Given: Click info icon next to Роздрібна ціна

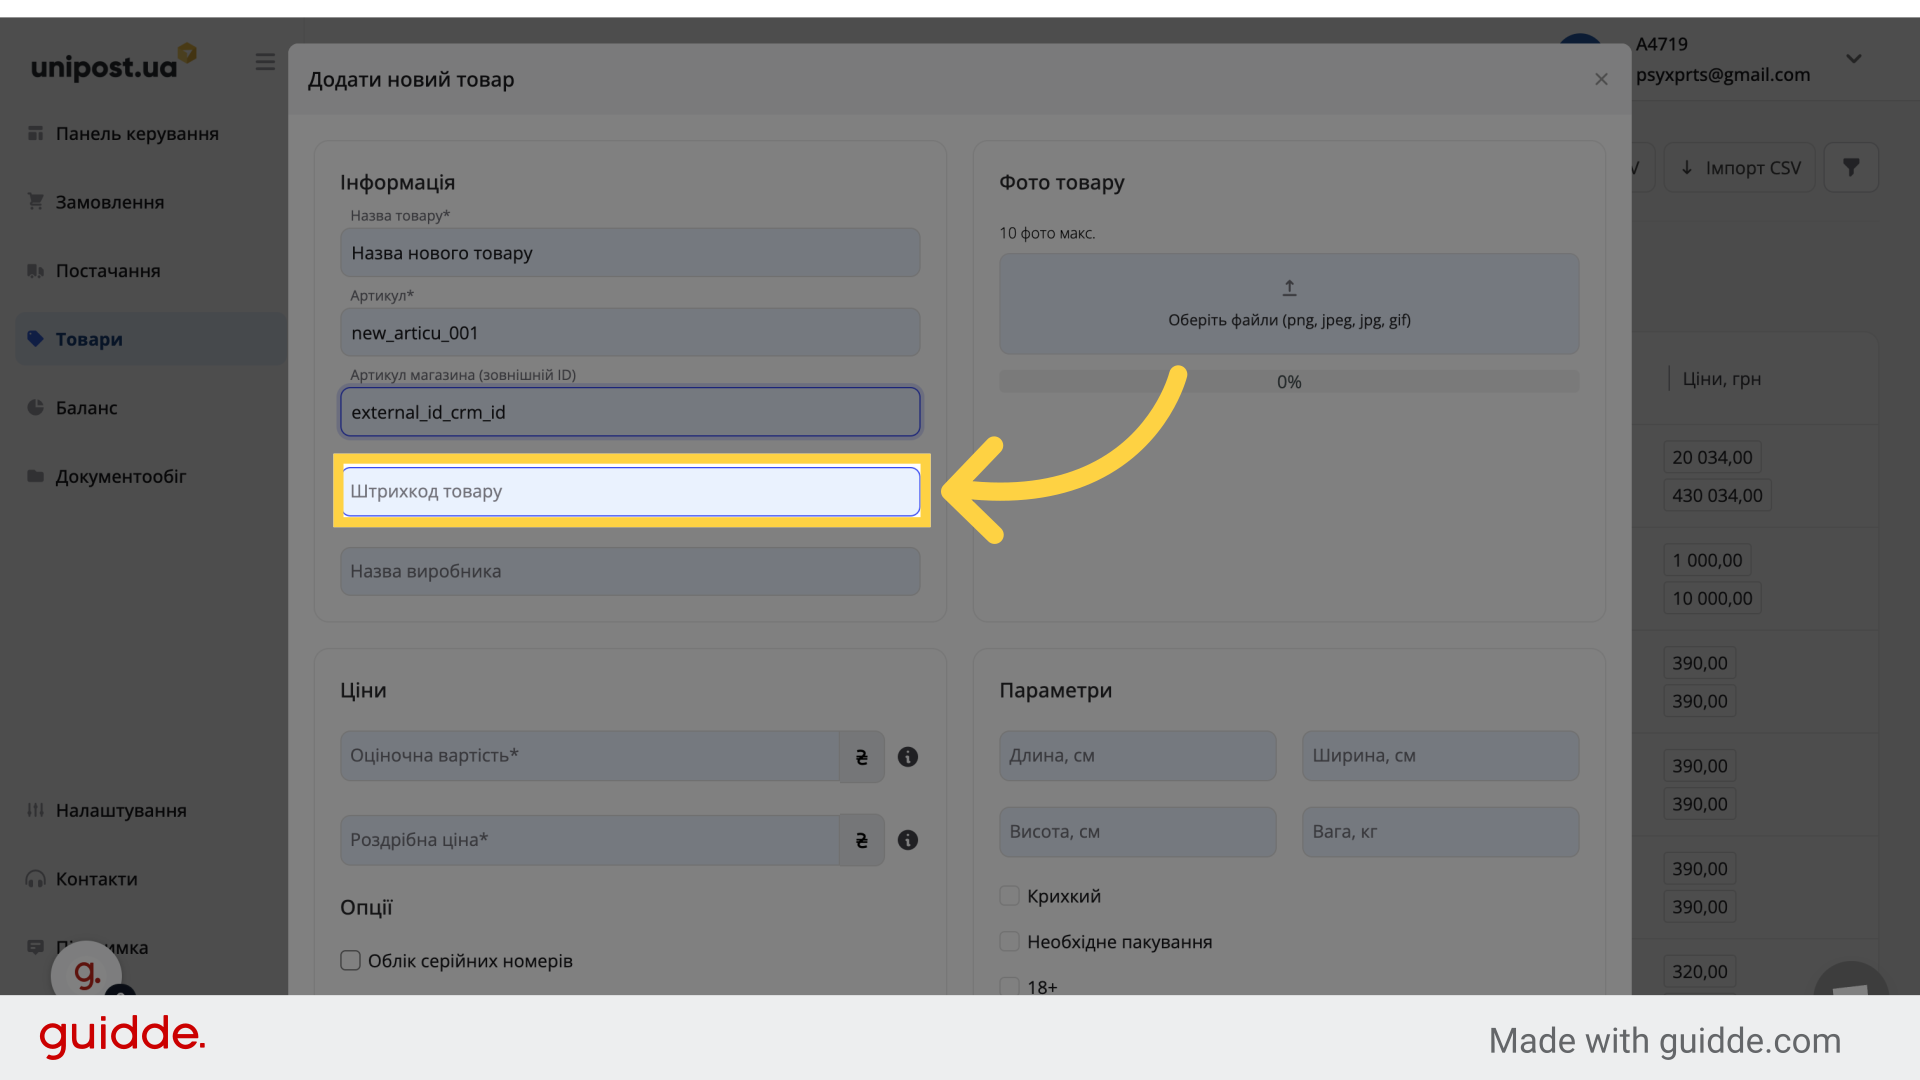Looking at the screenshot, I should point(908,840).
